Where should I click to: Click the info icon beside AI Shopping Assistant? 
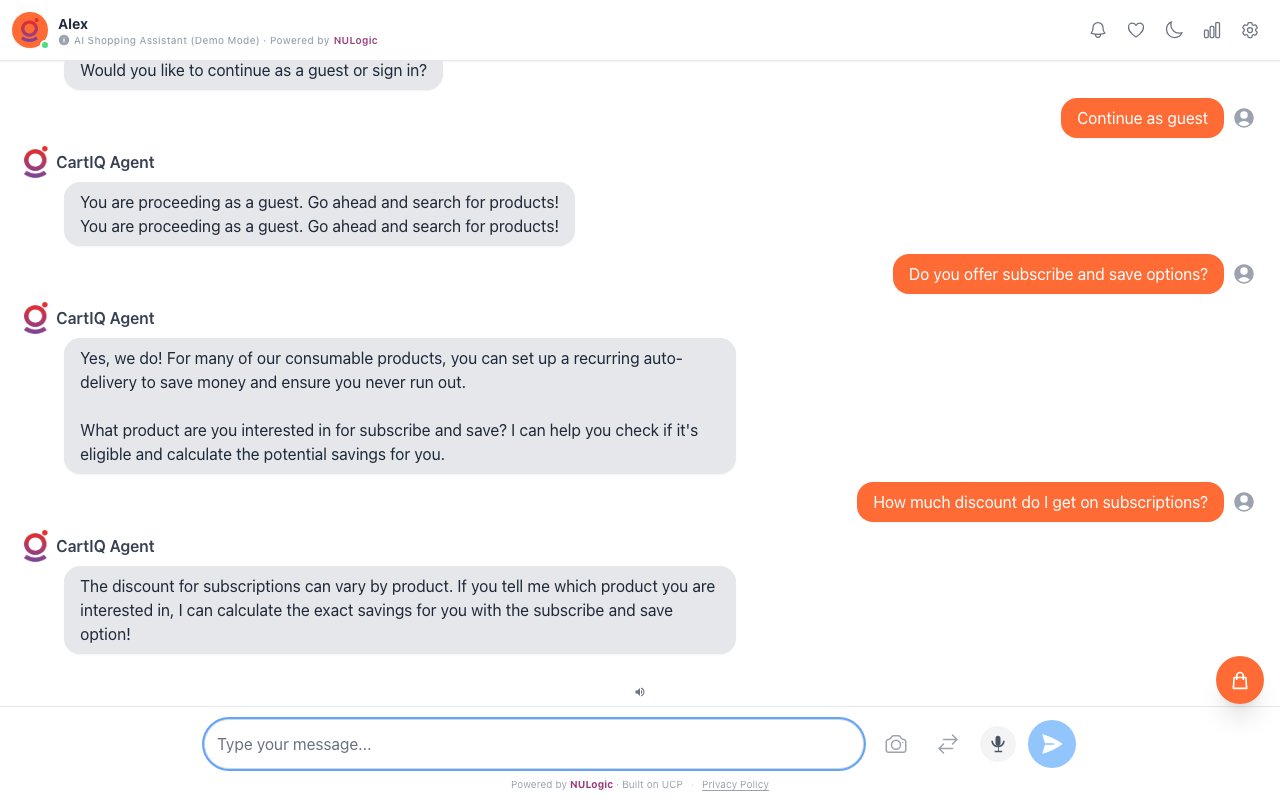(64, 41)
